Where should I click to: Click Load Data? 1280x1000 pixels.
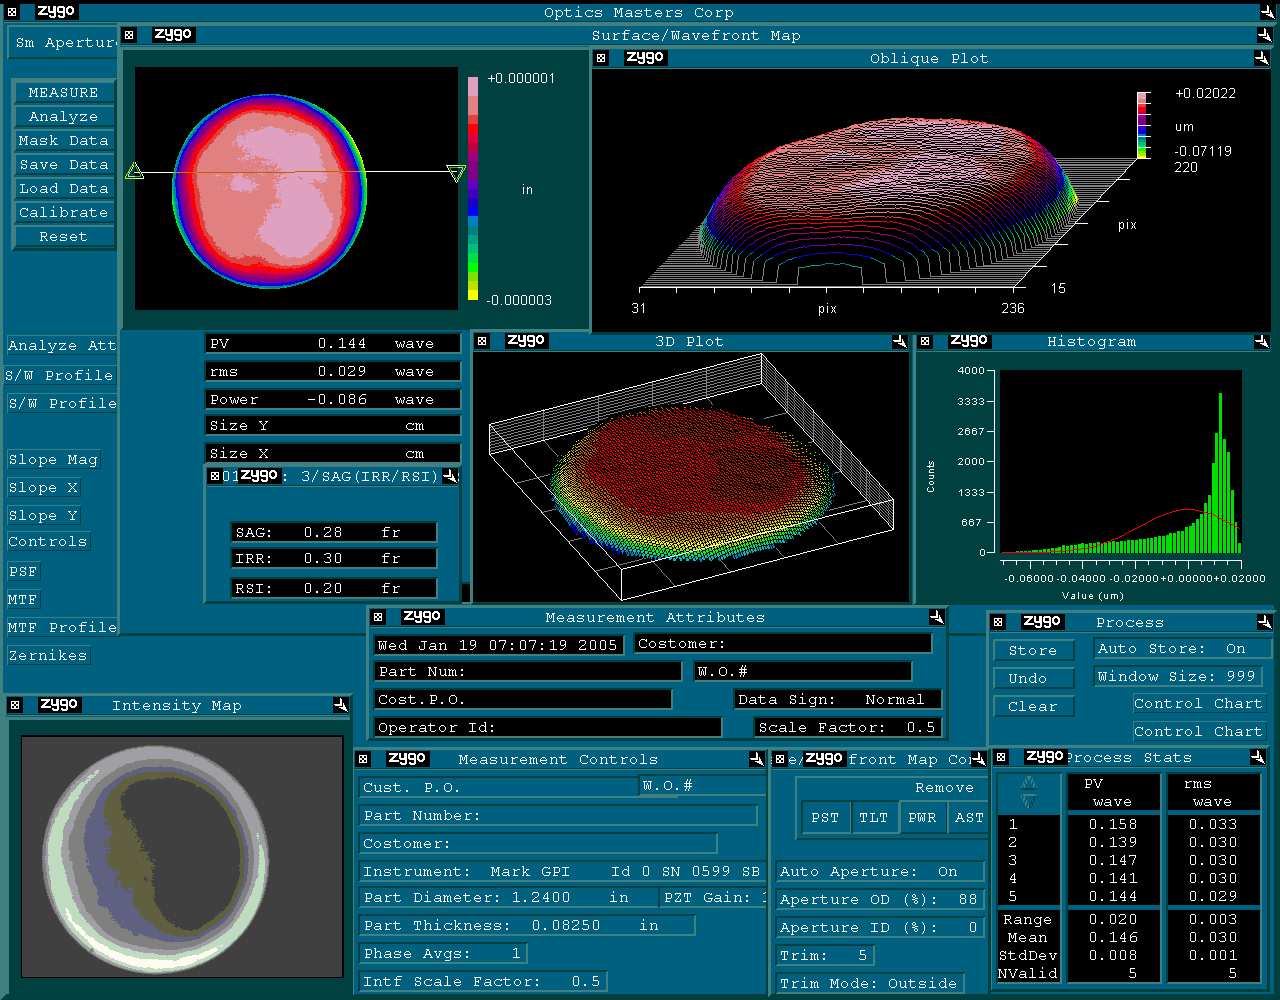tap(64, 188)
